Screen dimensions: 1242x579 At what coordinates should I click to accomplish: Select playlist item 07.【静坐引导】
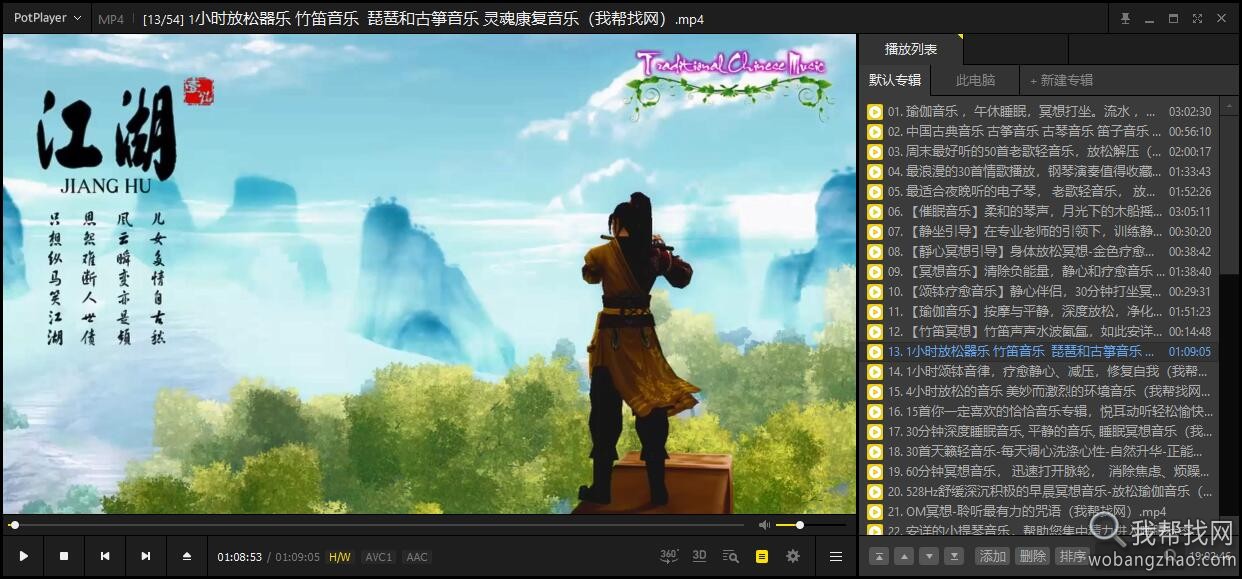1039,231
